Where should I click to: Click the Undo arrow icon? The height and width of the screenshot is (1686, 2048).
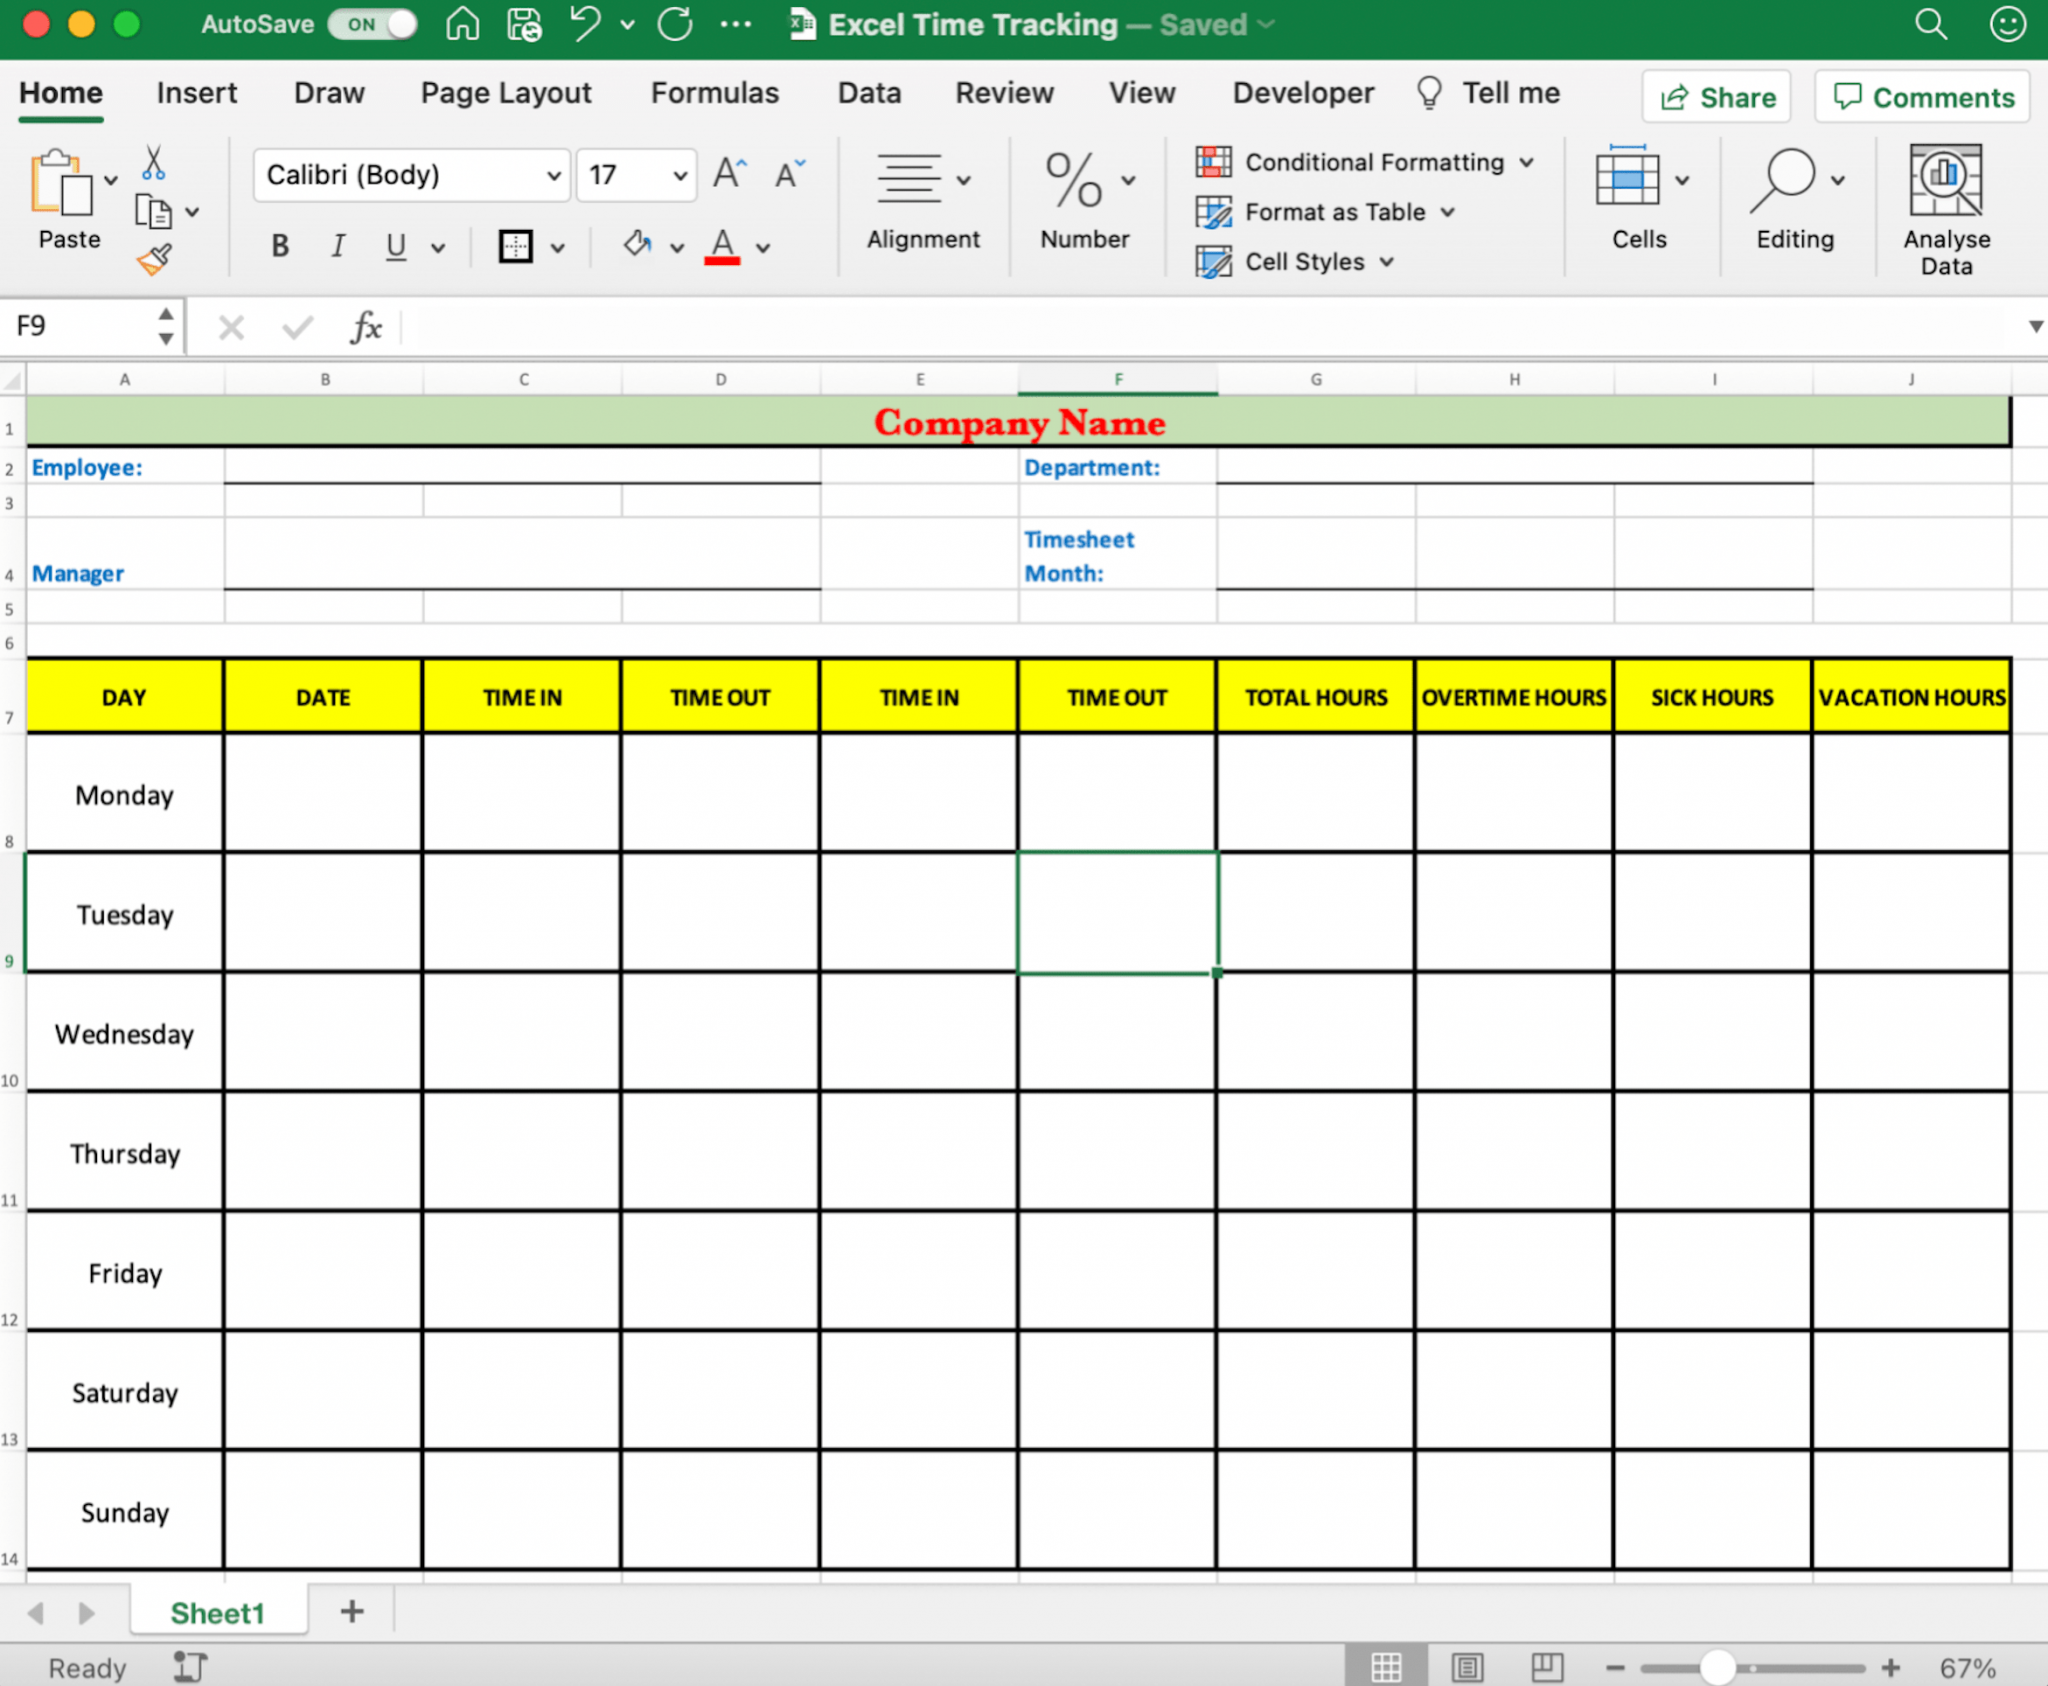[585, 24]
